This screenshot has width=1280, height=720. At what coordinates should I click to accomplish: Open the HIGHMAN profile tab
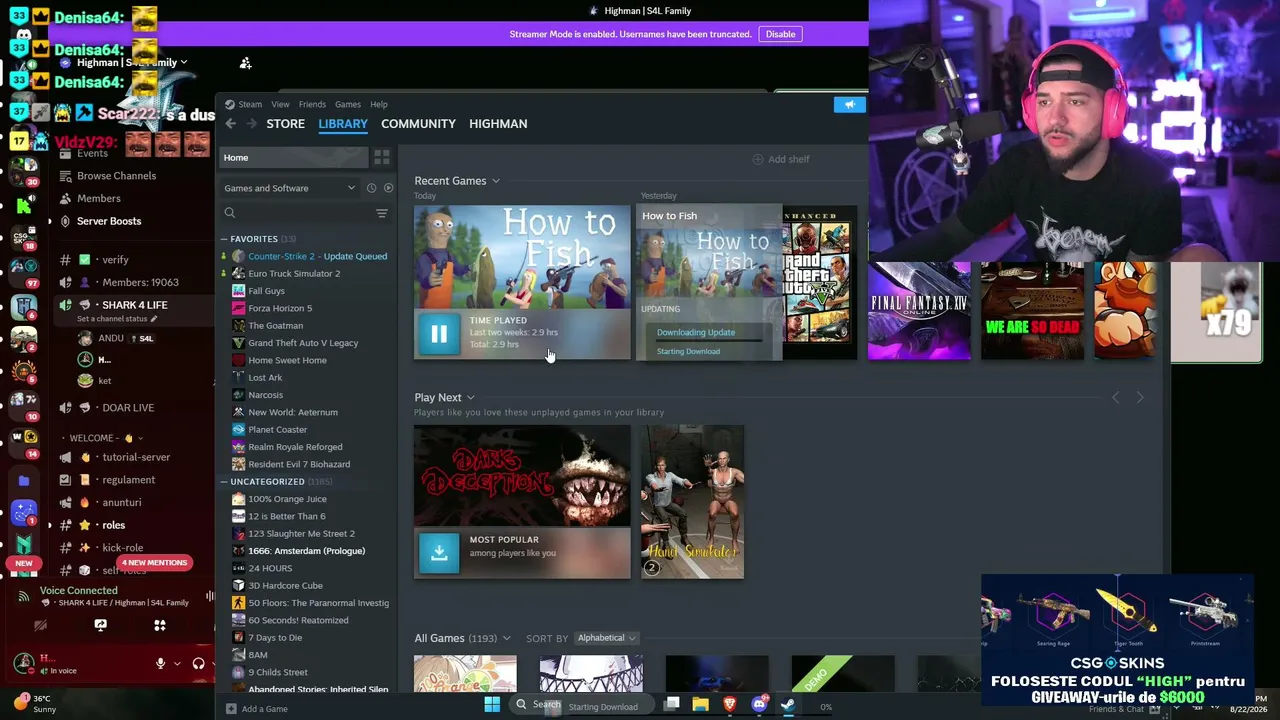(x=498, y=123)
